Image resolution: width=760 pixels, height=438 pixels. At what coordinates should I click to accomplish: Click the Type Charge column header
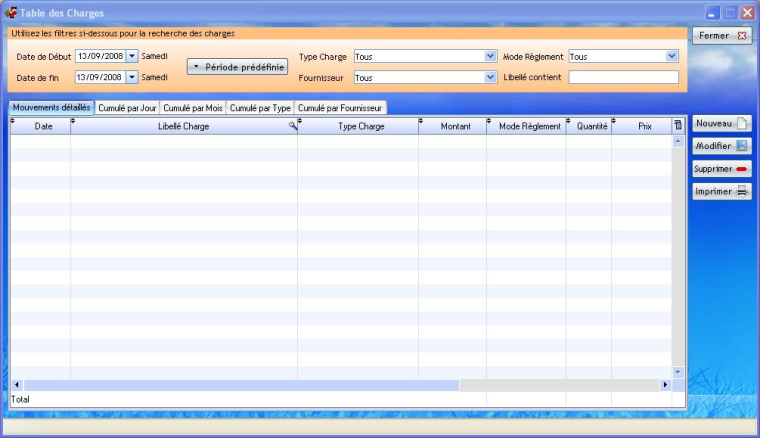pos(358,126)
